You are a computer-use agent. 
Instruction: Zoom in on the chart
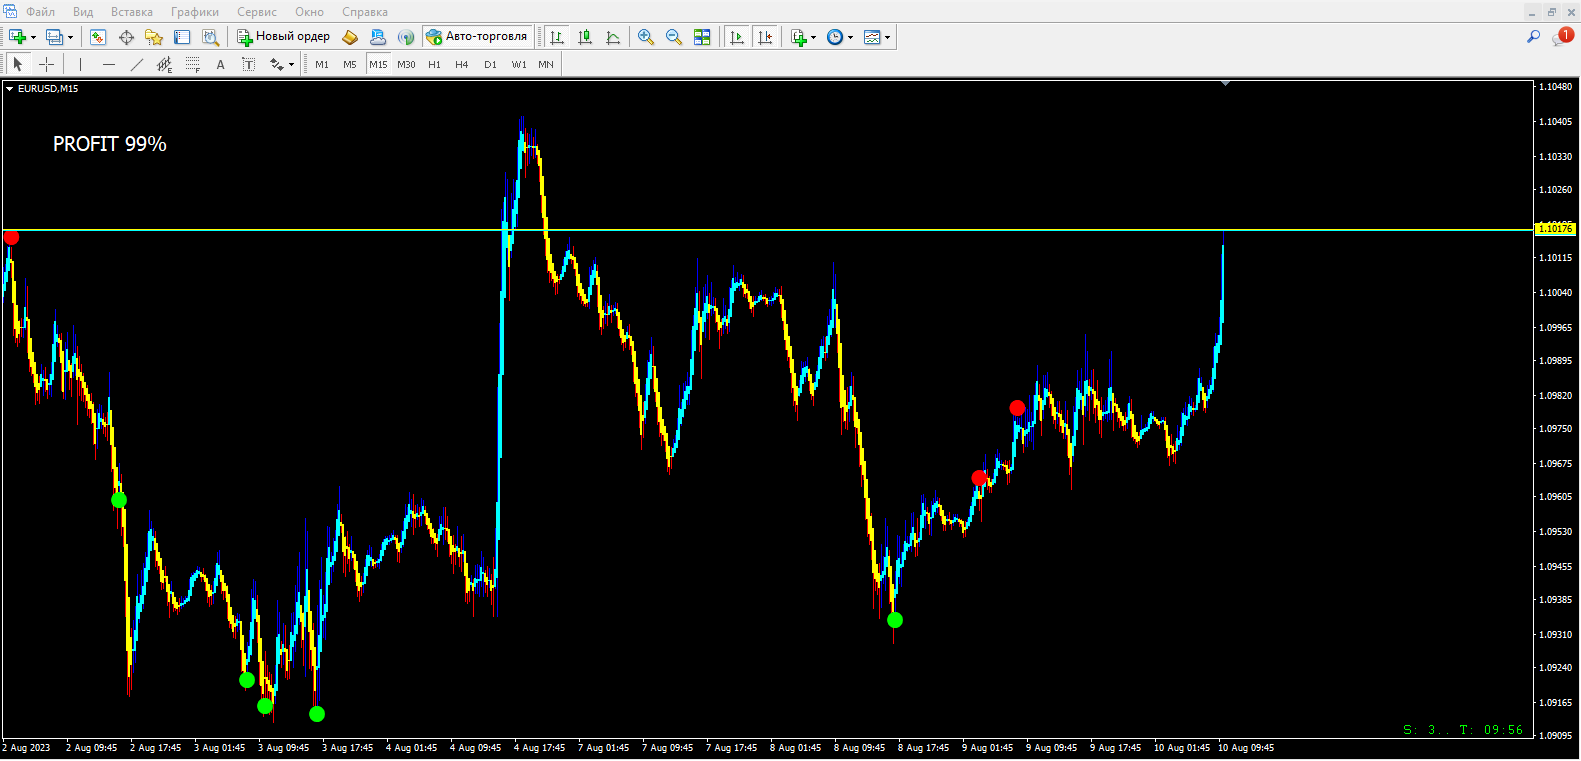(x=646, y=37)
